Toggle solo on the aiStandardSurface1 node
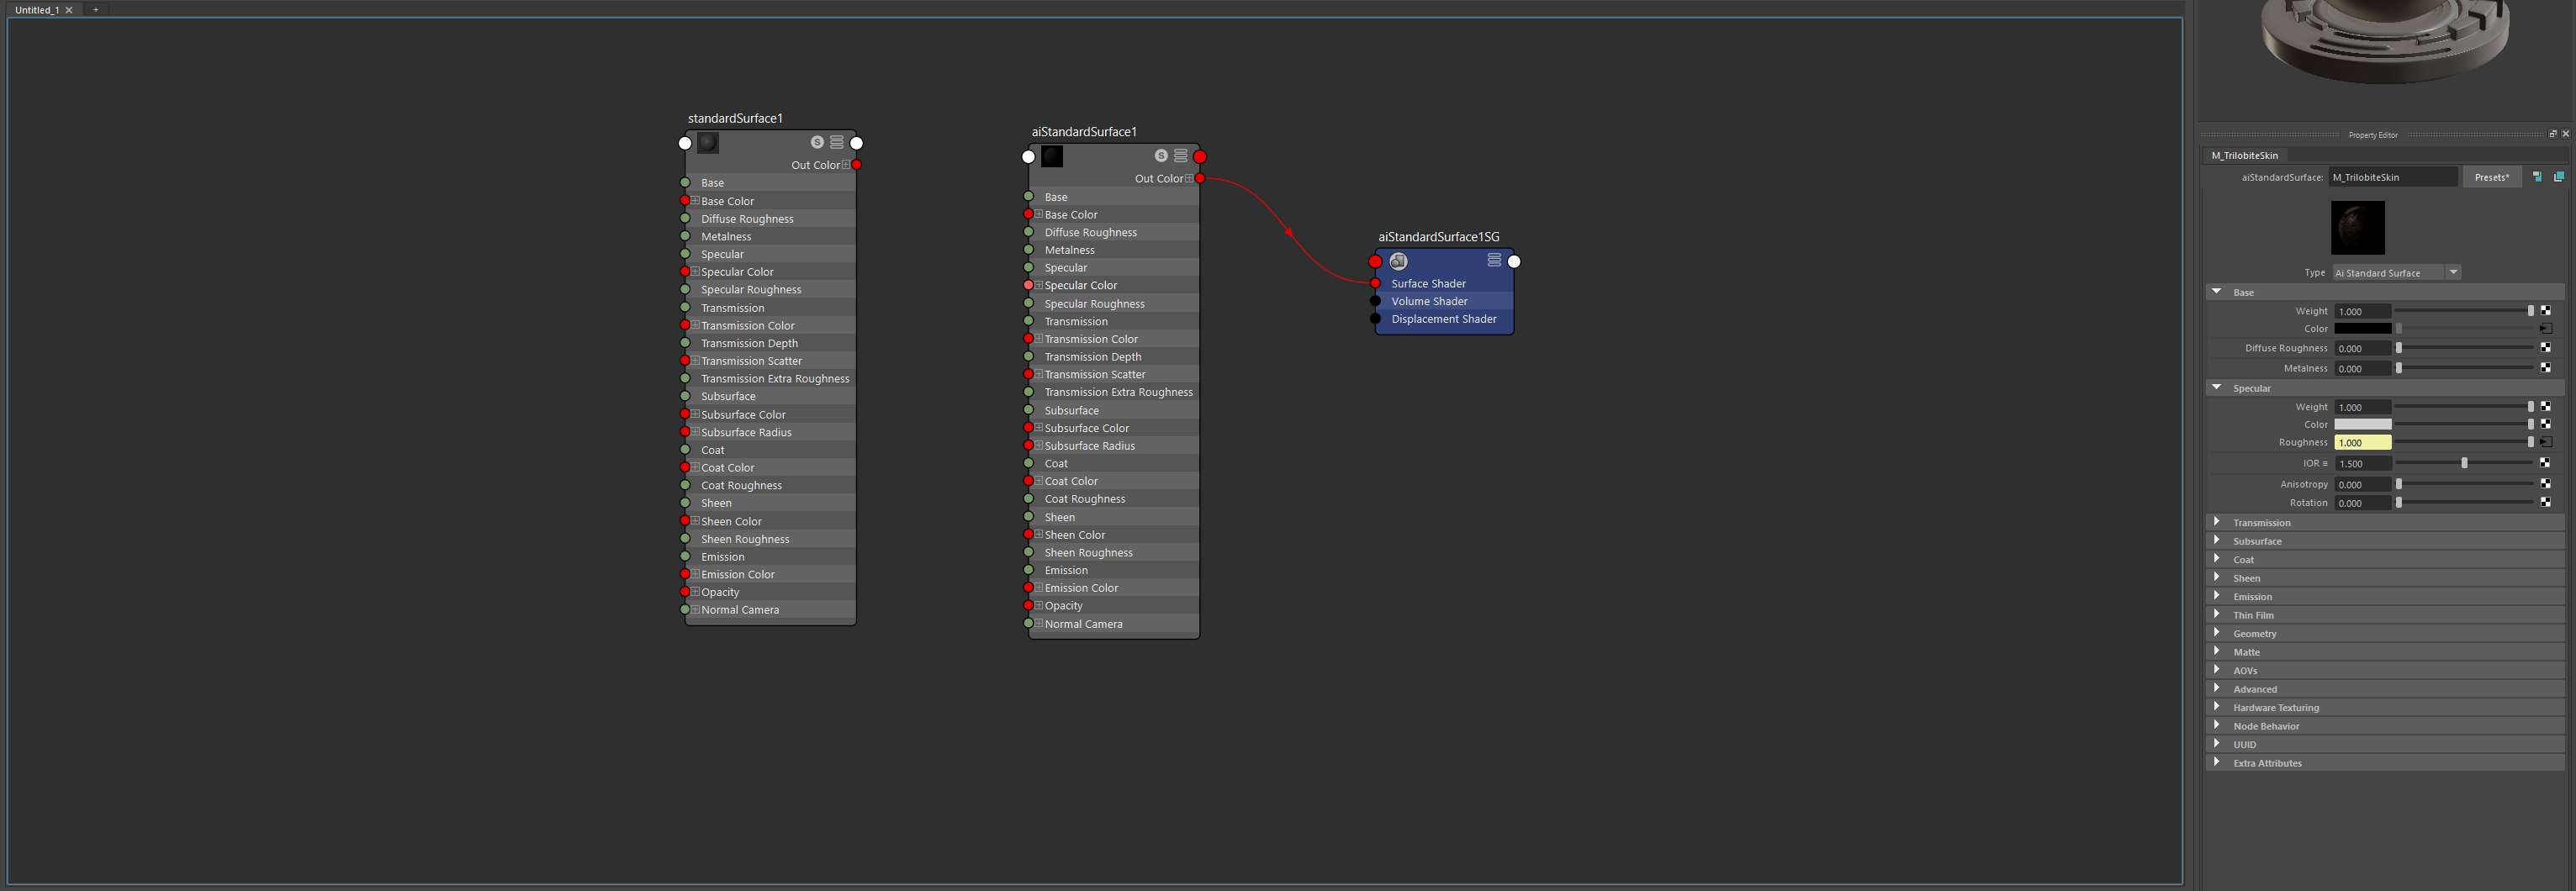The width and height of the screenshot is (2576, 891). [x=1160, y=156]
